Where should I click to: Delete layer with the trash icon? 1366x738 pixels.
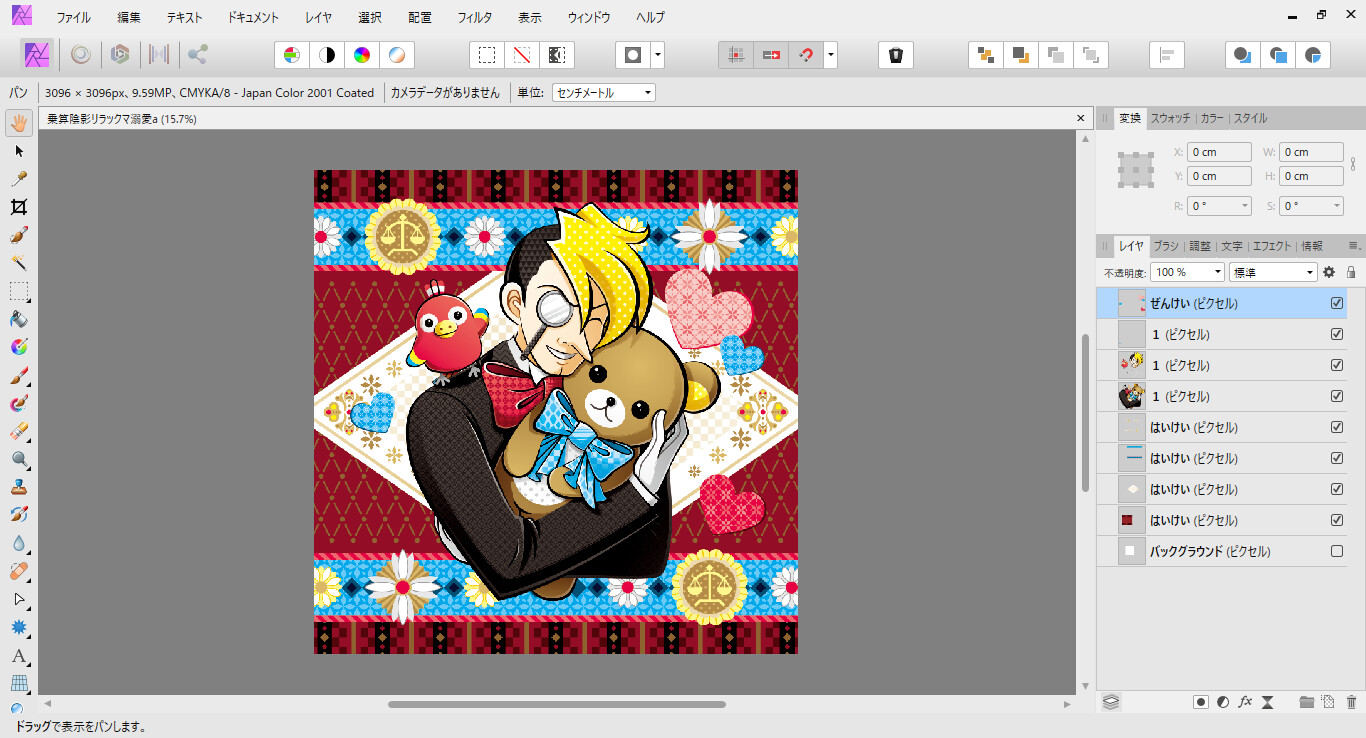point(1351,702)
